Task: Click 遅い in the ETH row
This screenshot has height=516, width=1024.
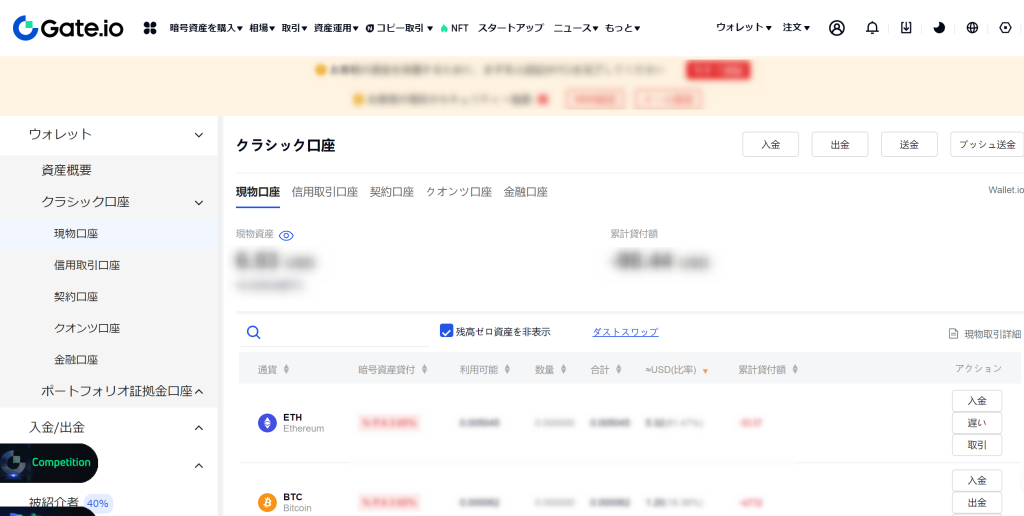Action: point(977,423)
